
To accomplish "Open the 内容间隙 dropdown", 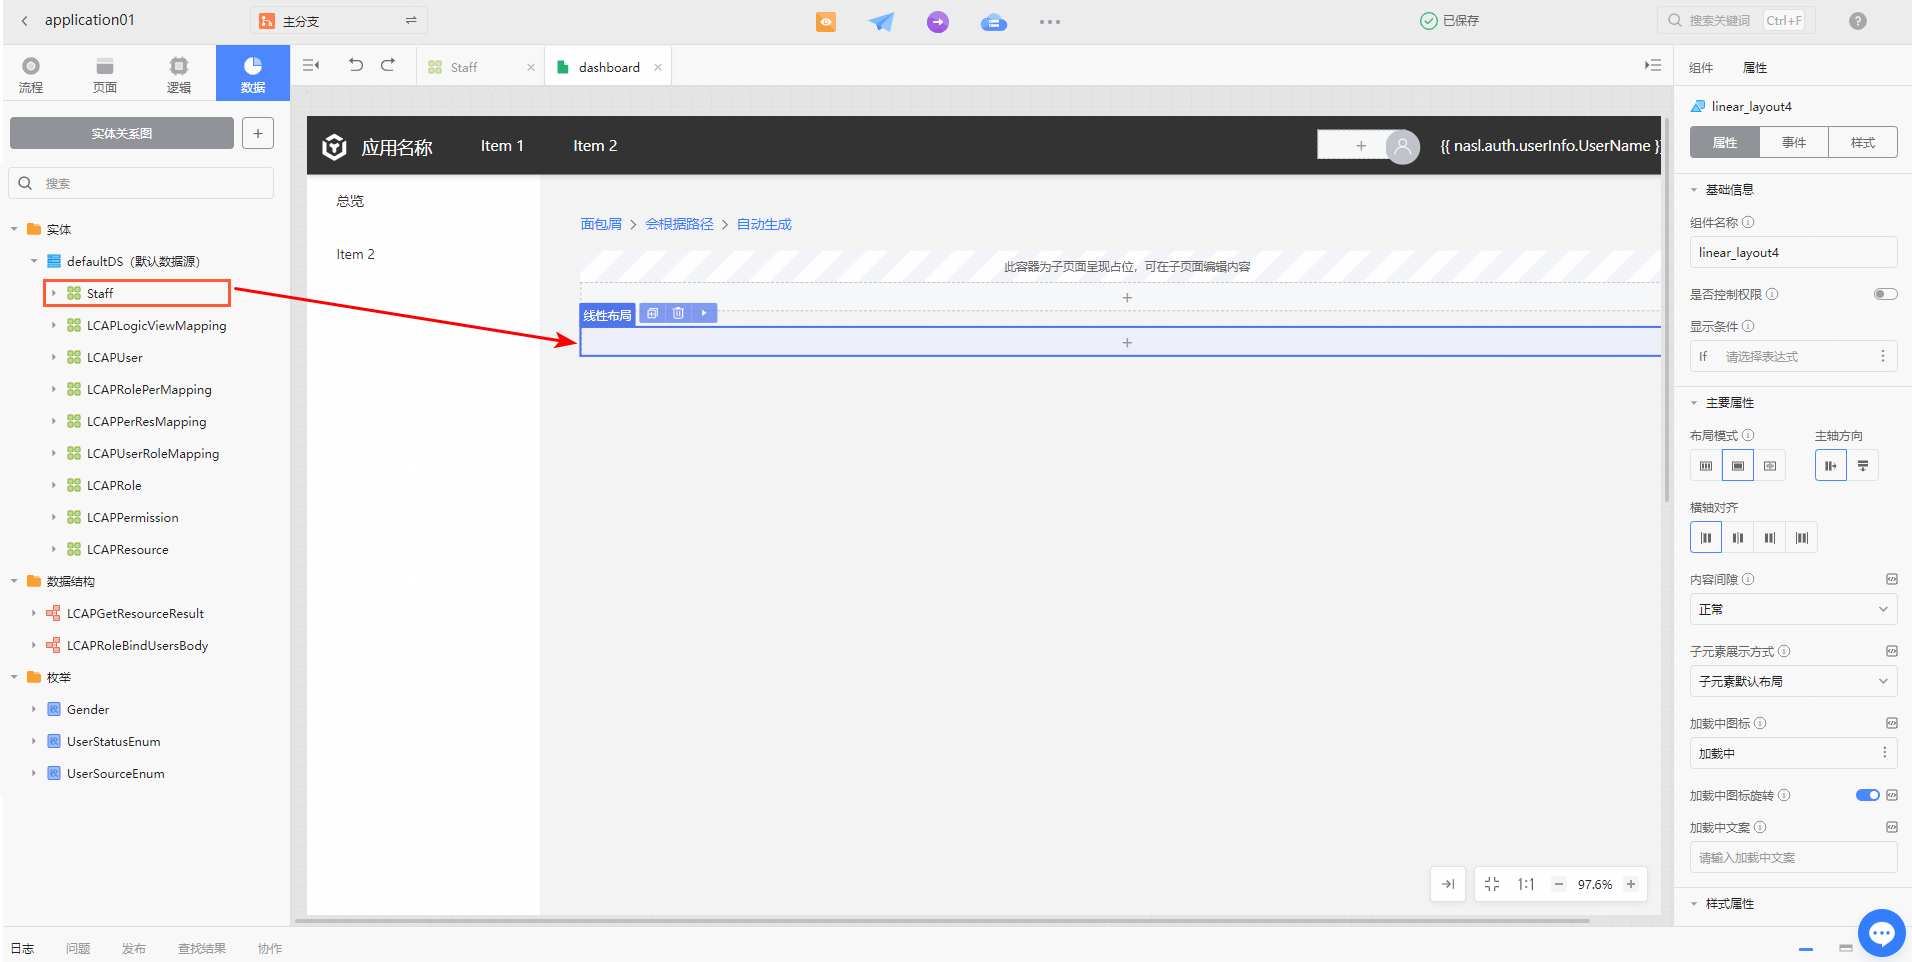I will [x=1793, y=609].
